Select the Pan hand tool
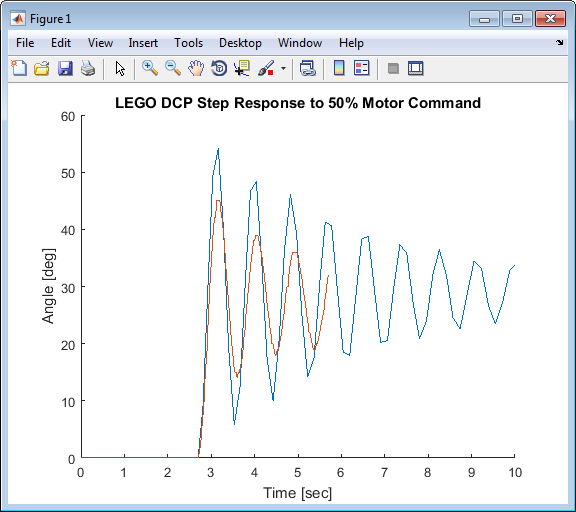Viewport: 576px width, 512px height. 196,68
